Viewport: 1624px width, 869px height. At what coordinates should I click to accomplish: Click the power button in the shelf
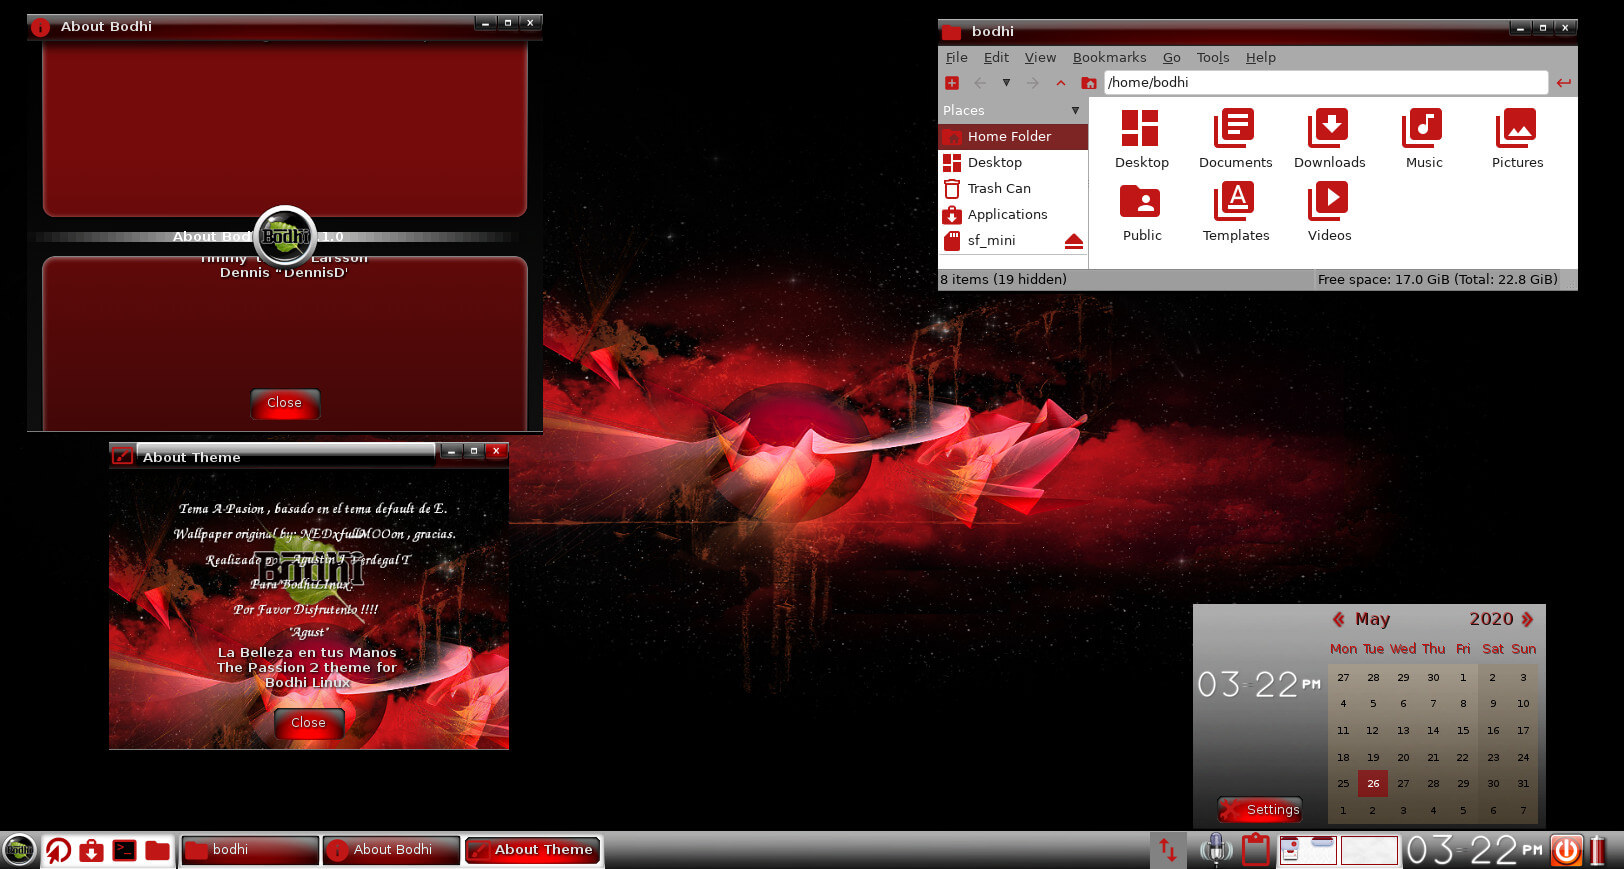[x=1567, y=851]
